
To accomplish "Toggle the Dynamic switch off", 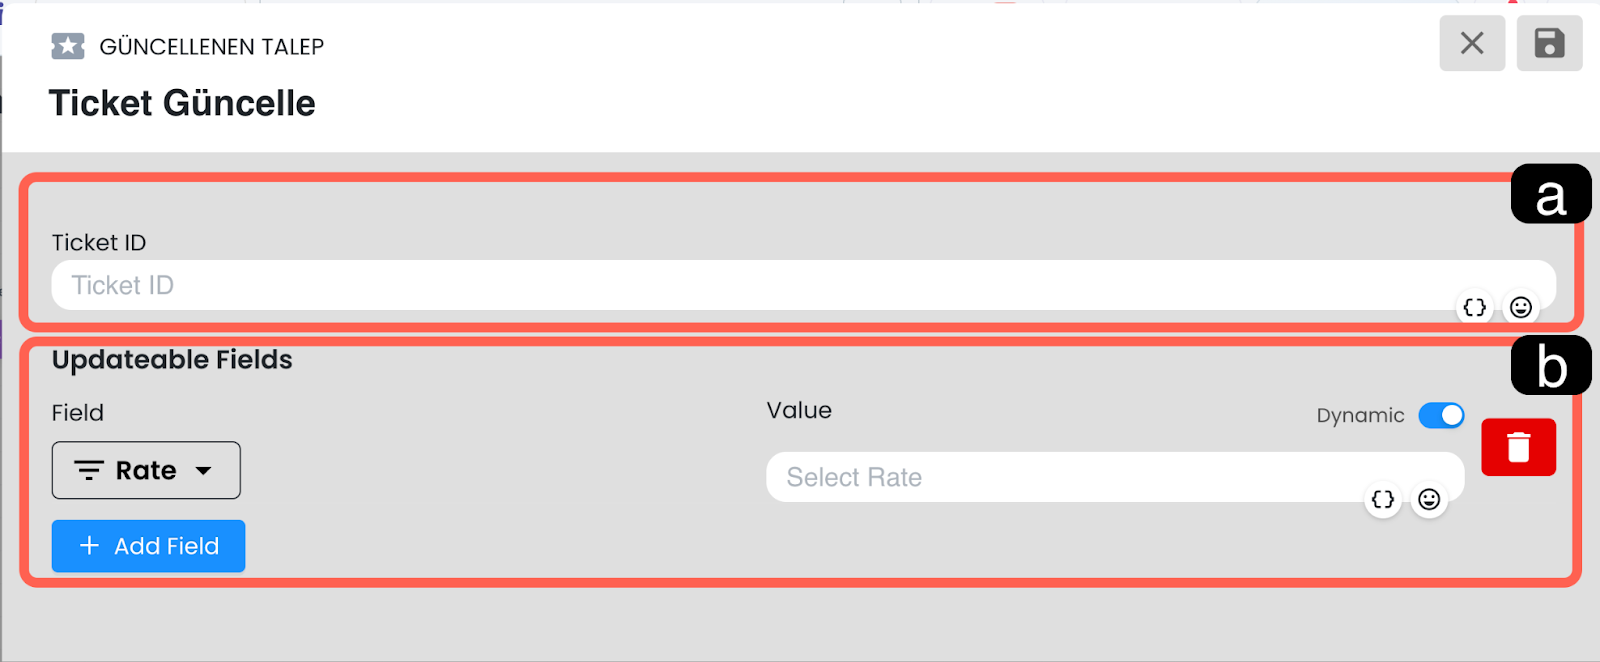I will [x=1441, y=415].
